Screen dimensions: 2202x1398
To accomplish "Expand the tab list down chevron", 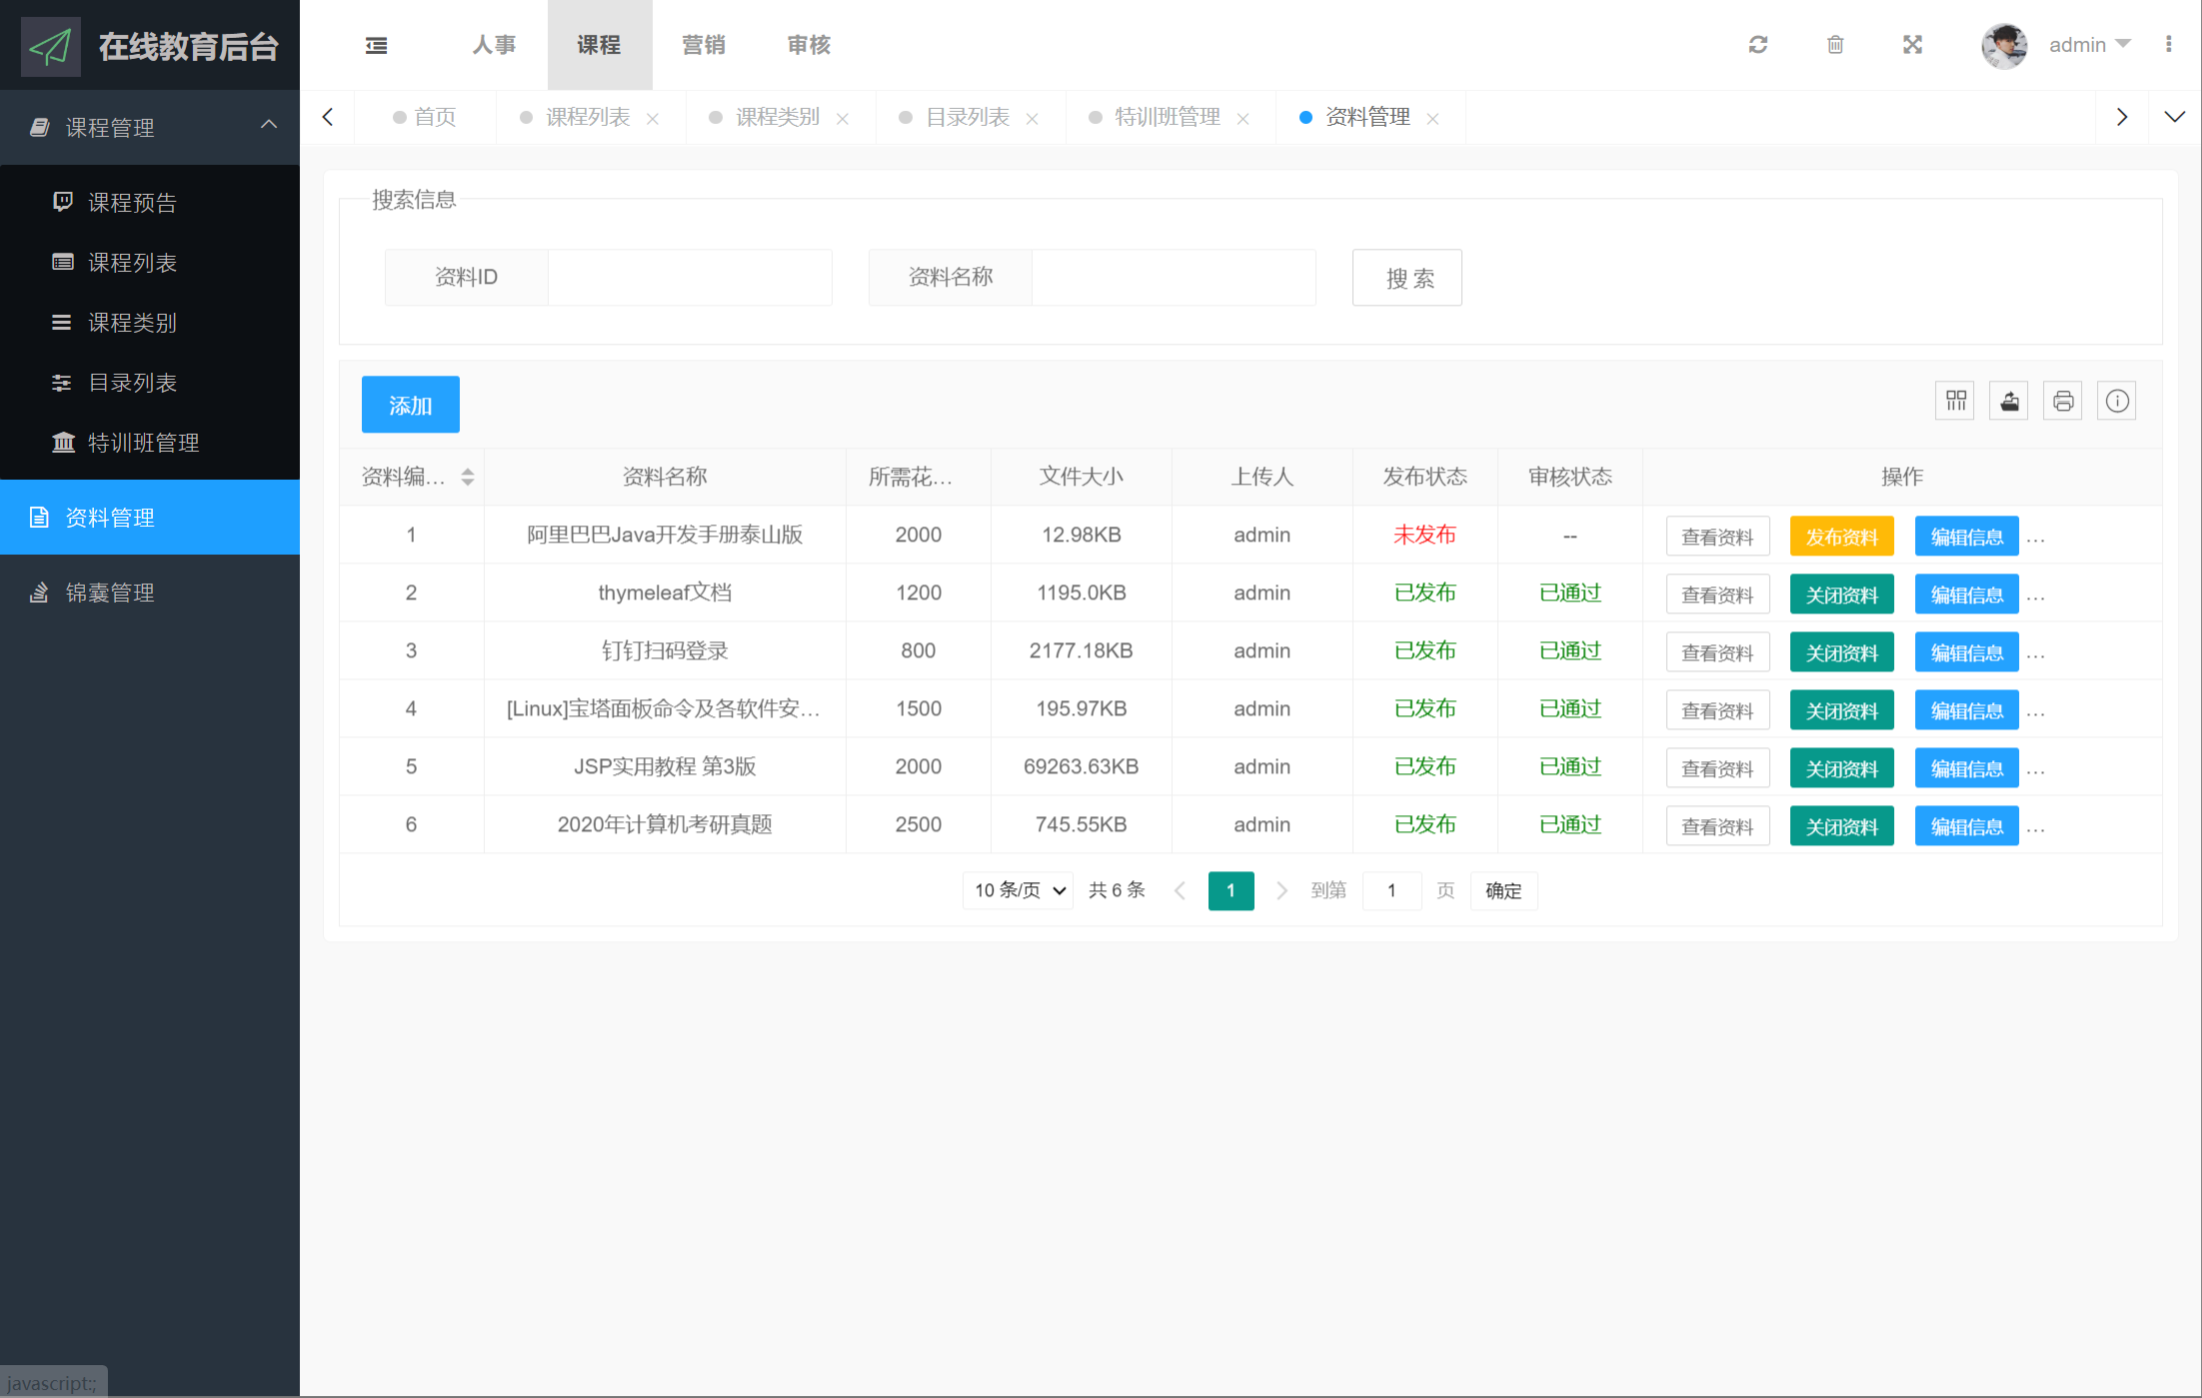I will coord(2174,117).
